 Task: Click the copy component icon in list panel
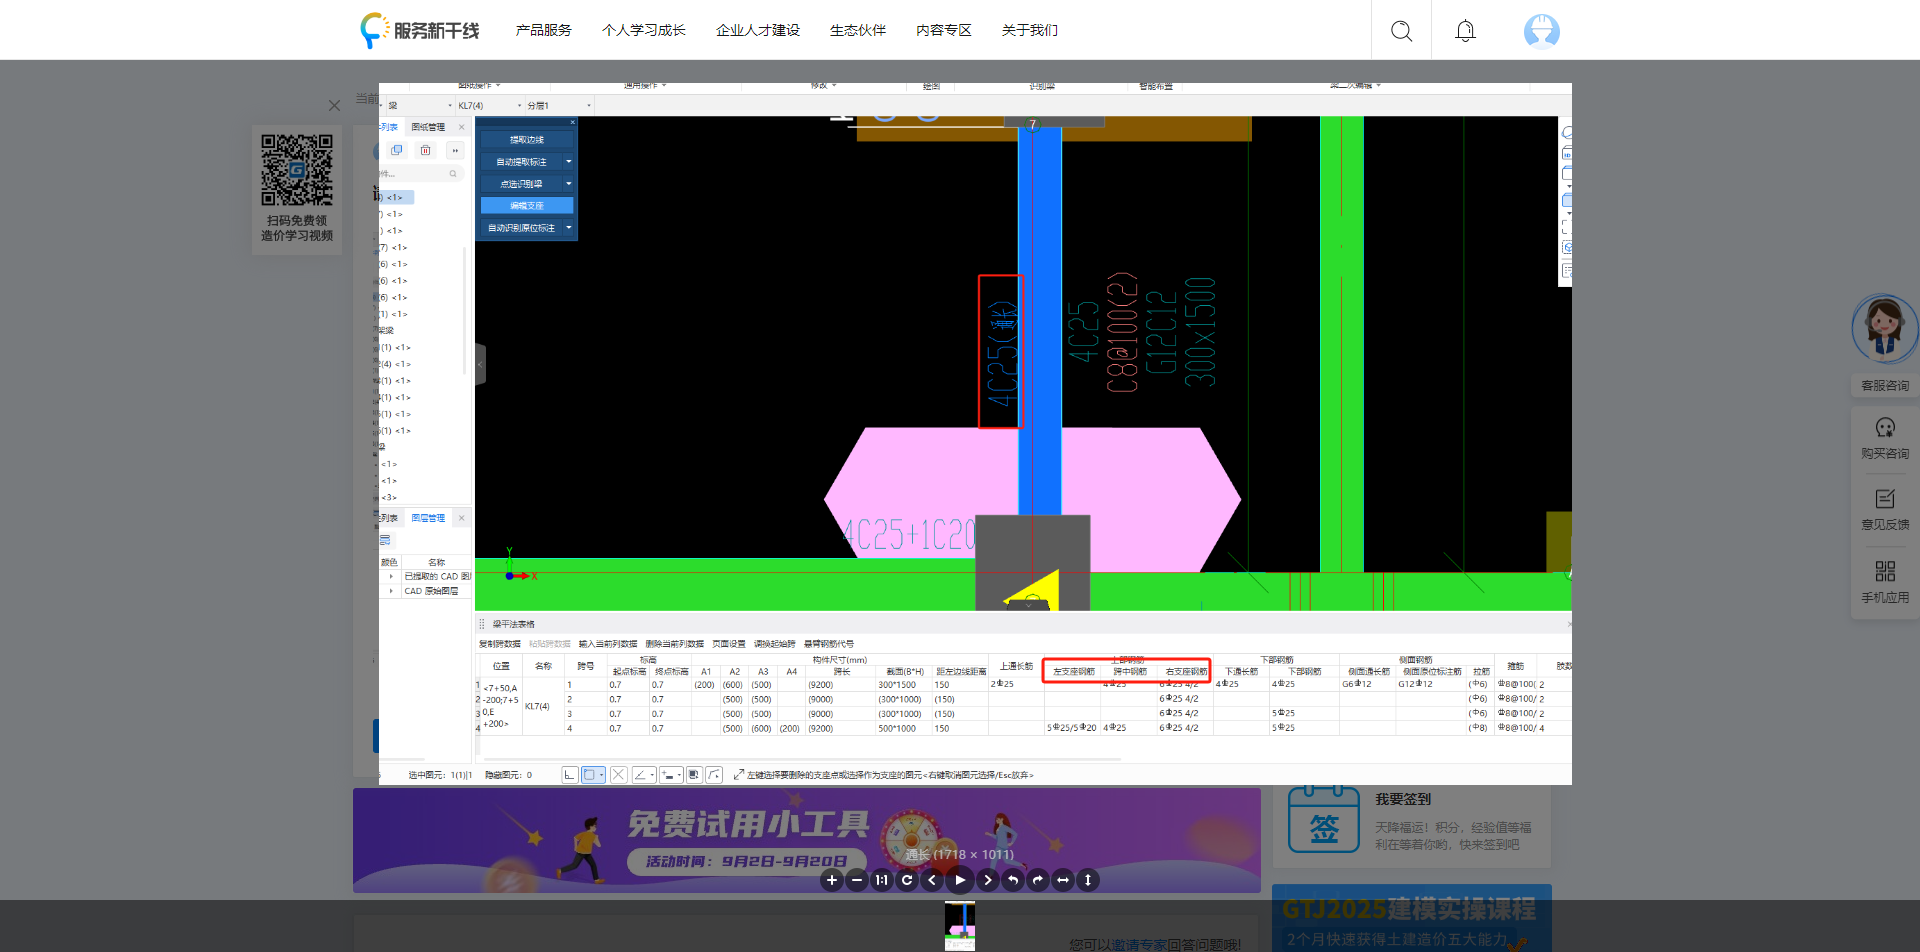(397, 150)
